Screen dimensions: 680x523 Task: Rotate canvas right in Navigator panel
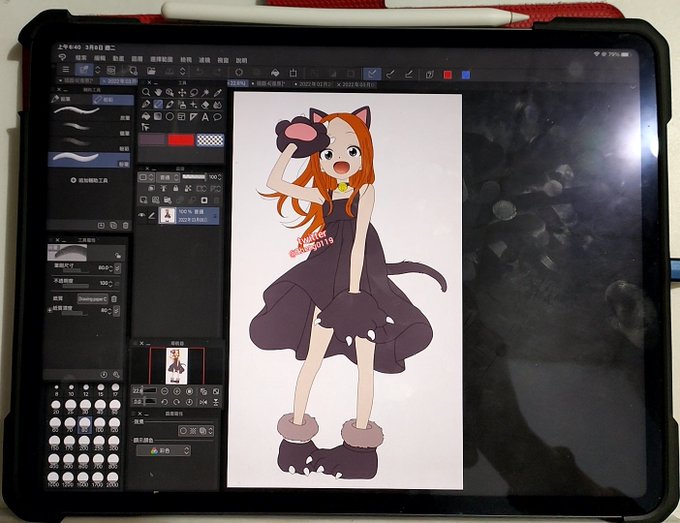pos(177,402)
